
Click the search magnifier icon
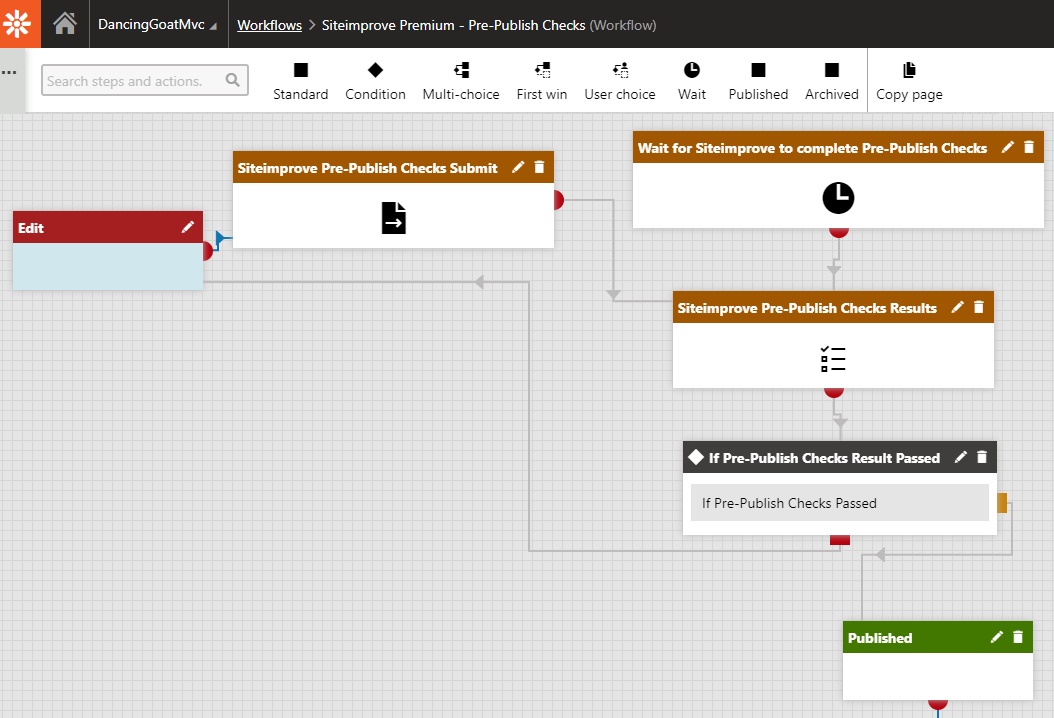coord(233,80)
